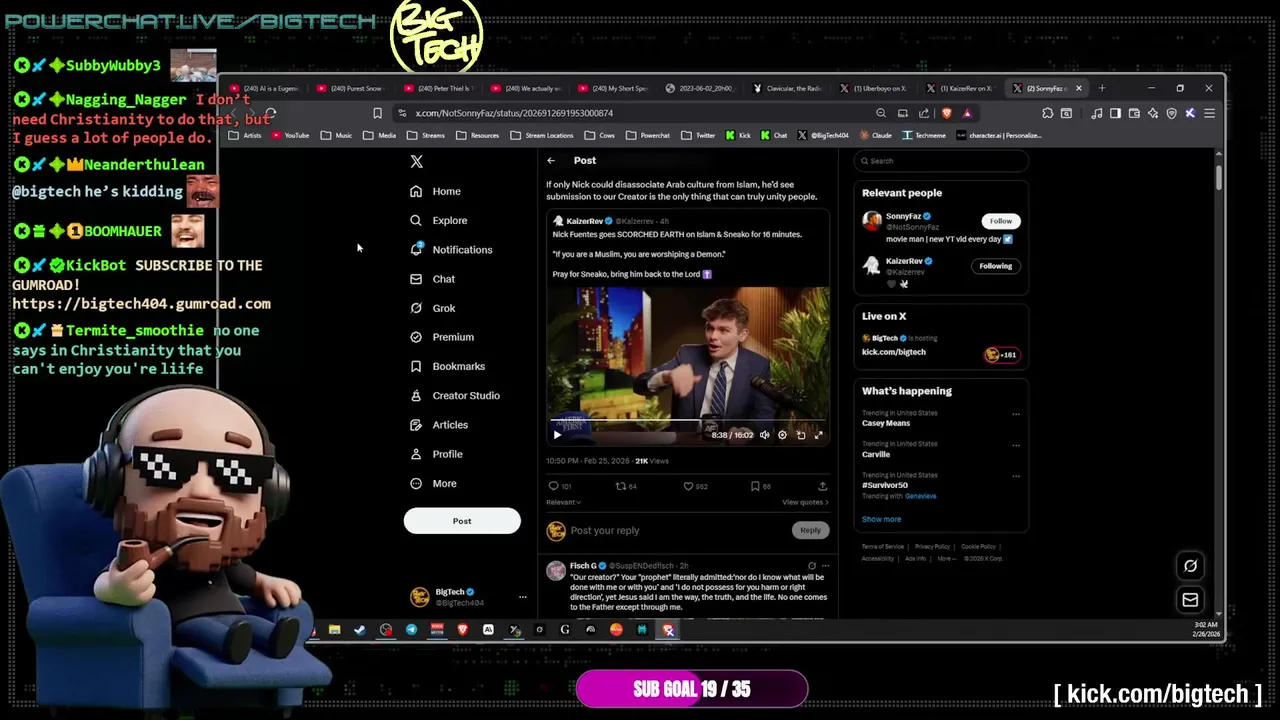Open Premium in the X sidebar
Viewport: 1280px width, 720px height.
(x=442, y=337)
